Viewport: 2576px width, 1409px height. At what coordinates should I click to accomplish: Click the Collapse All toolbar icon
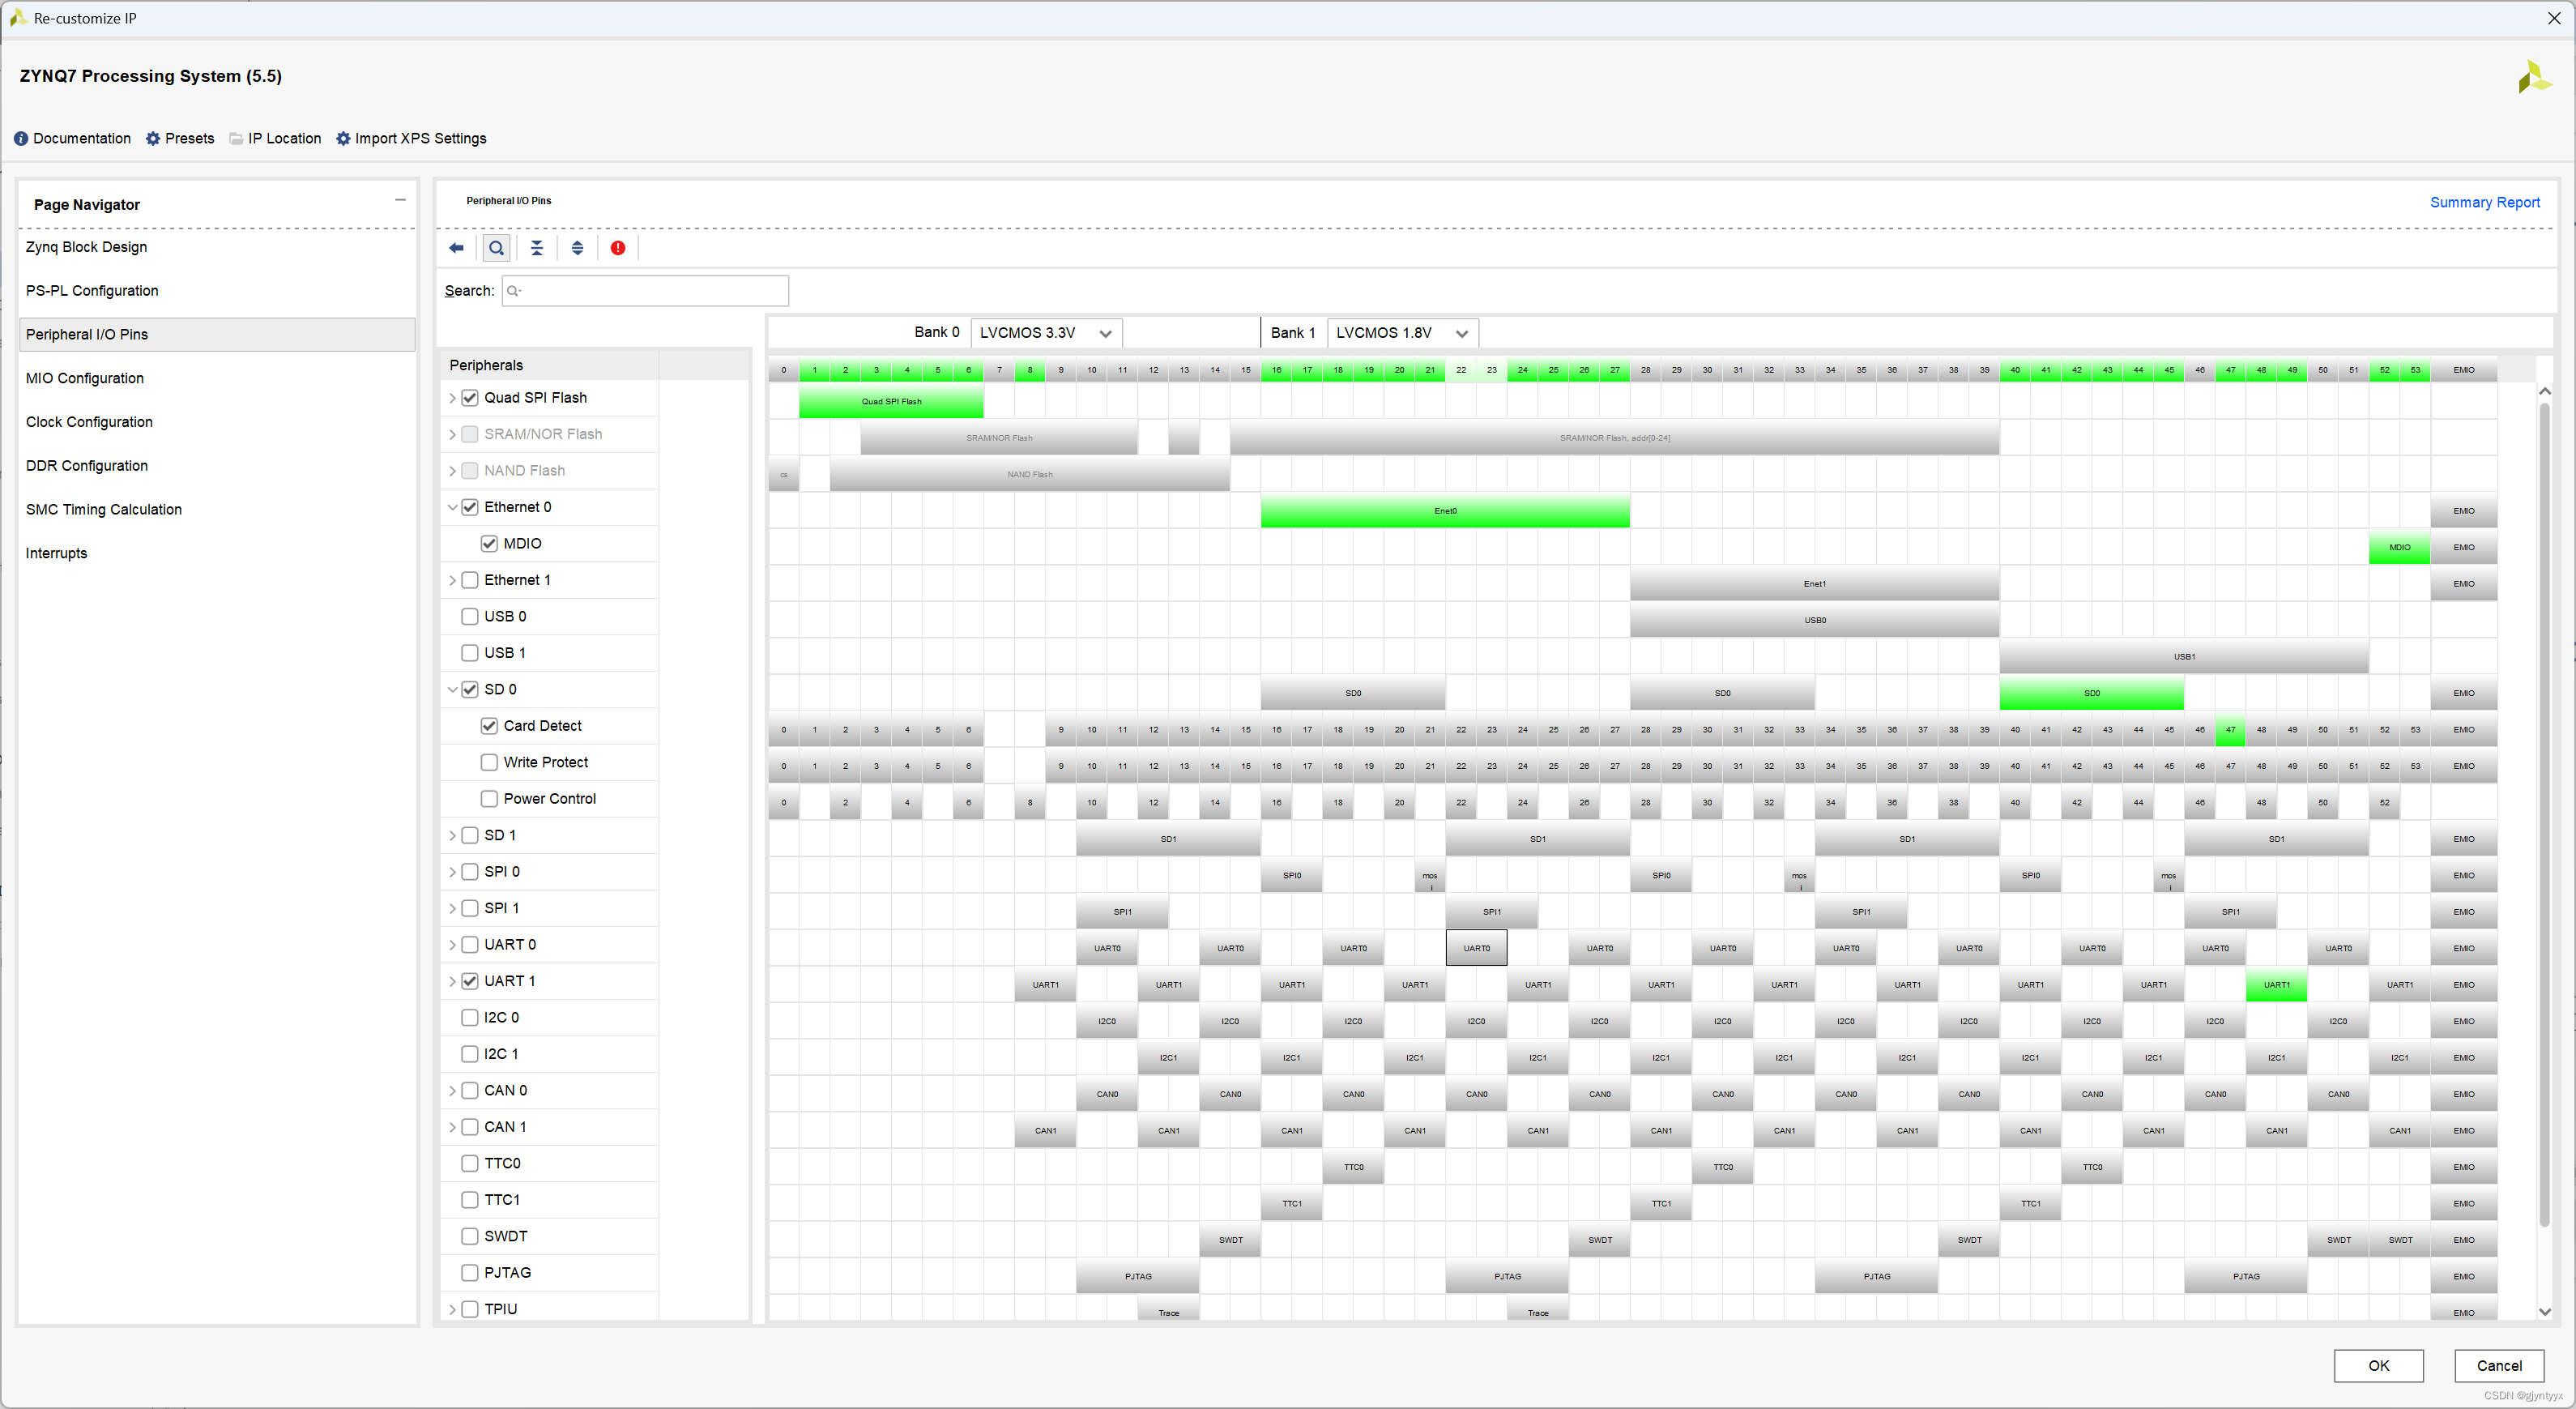coord(537,248)
